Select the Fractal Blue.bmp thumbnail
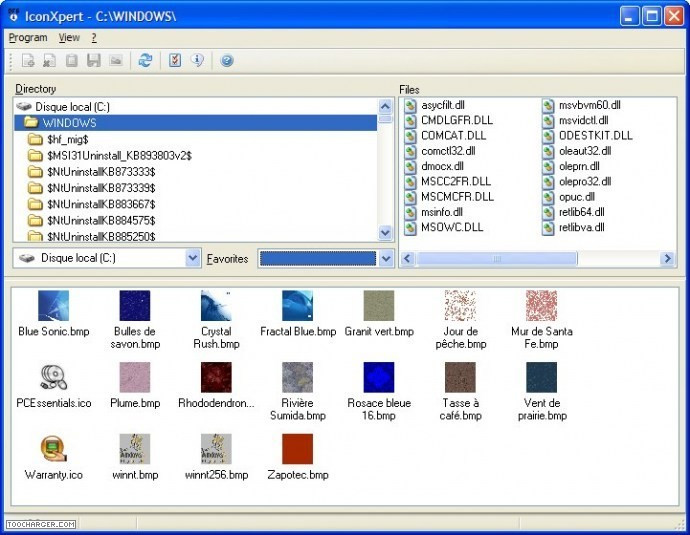Image resolution: width=690 pixels, height=535 pixels. (297, 306)
